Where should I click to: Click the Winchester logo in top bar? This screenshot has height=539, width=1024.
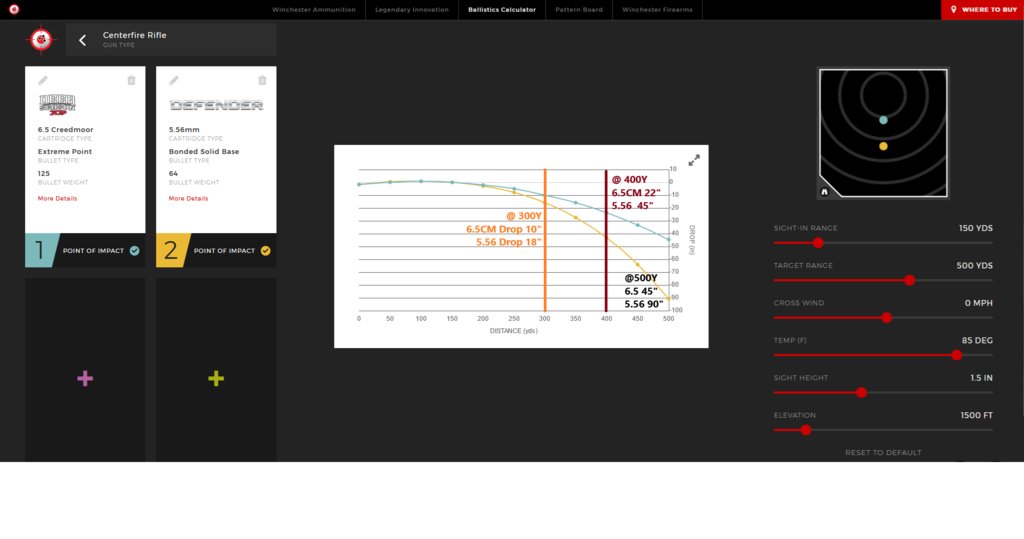pos(14,9)
